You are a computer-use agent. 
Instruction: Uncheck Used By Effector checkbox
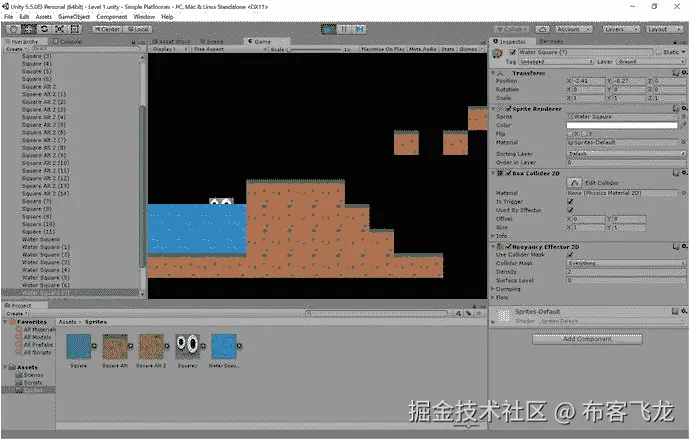tap(570, 210)
